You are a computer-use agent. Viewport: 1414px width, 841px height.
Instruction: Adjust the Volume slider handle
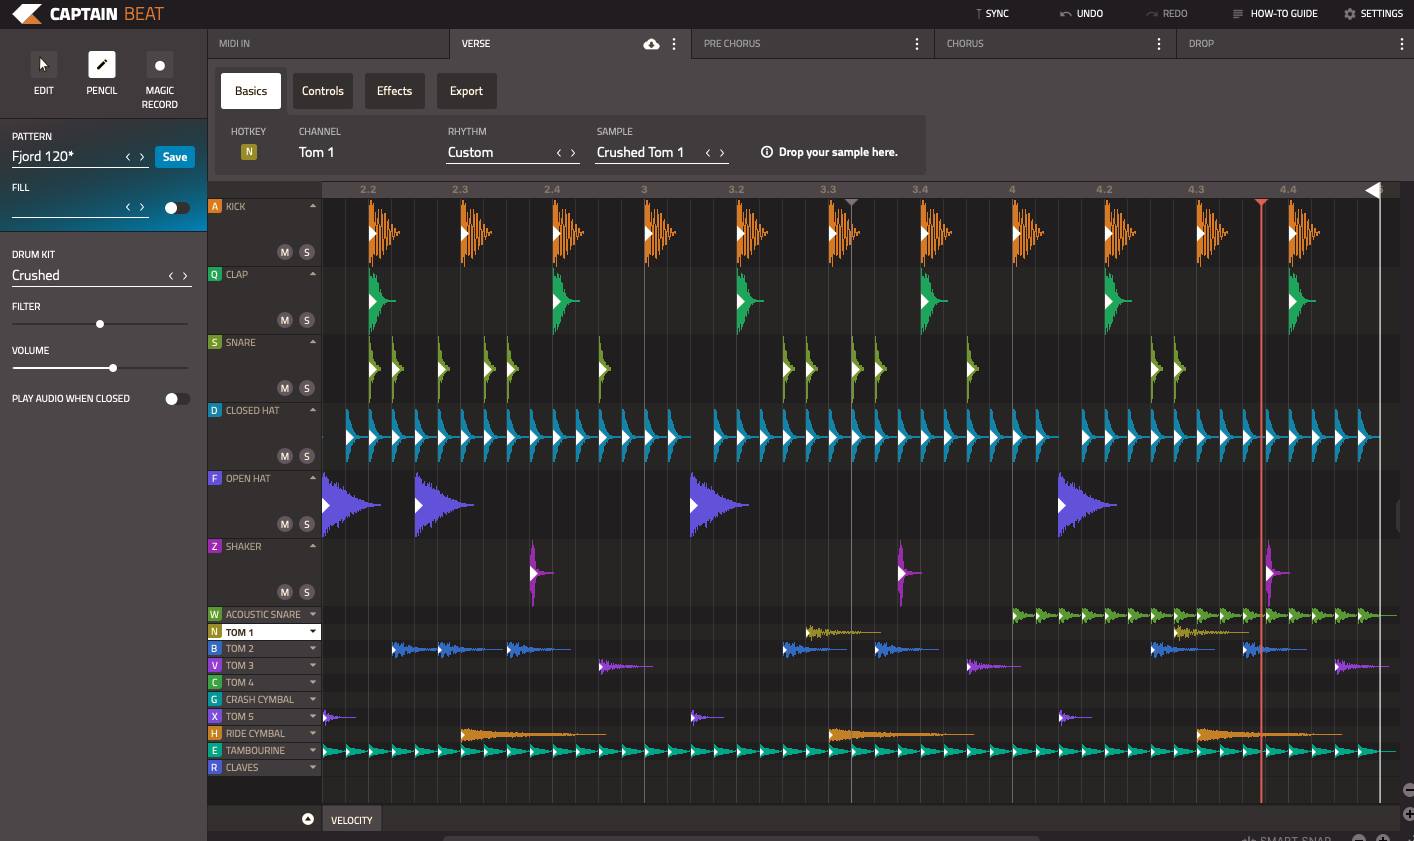[x=113, y=368]
